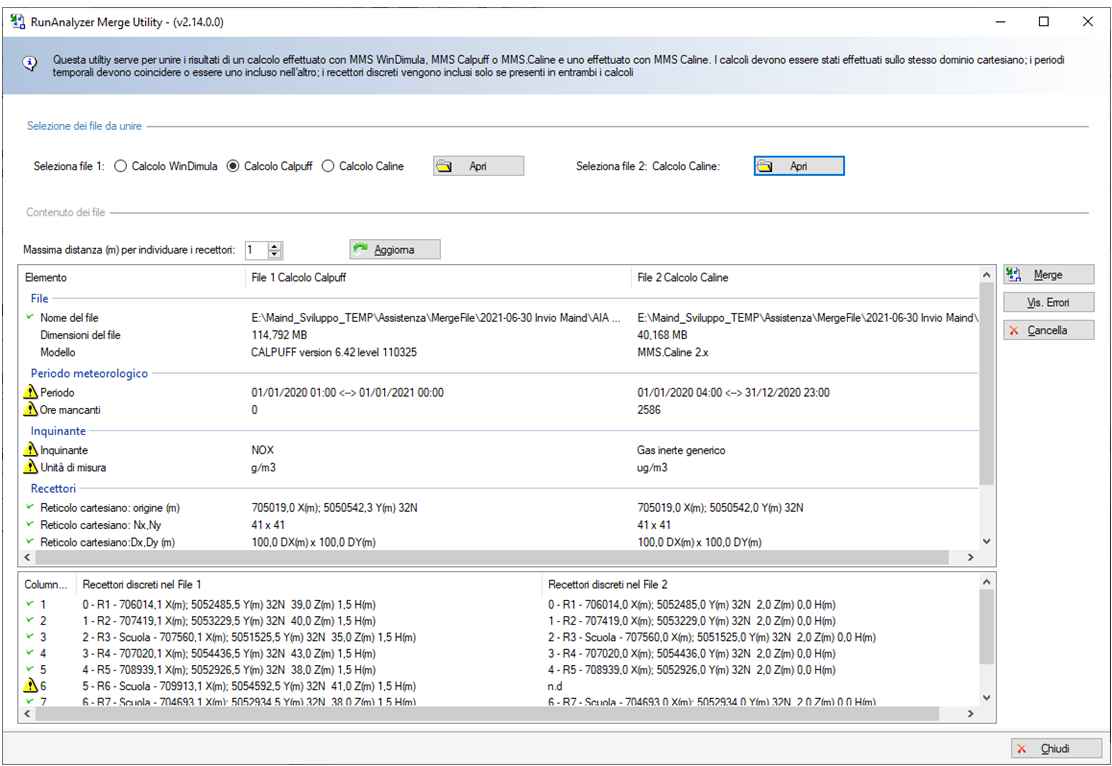Click File 1 Calcolo Calpuff column header
Image resolution: width=1112 pixels, height=766 pixels.
[x=438, y=277]
